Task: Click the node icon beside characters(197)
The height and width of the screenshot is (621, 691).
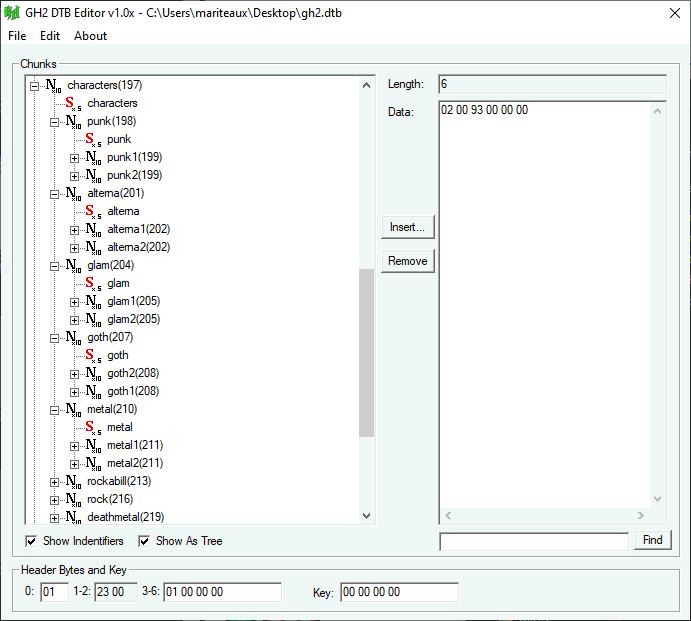Action: [x=54, y=86]
